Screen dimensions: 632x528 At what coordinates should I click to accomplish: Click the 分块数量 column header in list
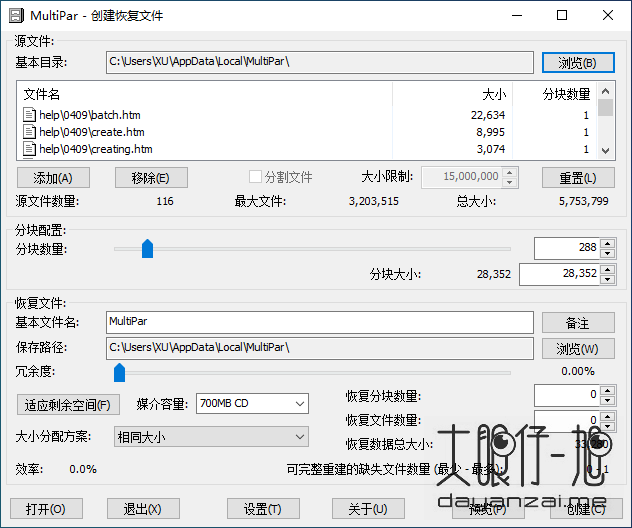(555, 94)
